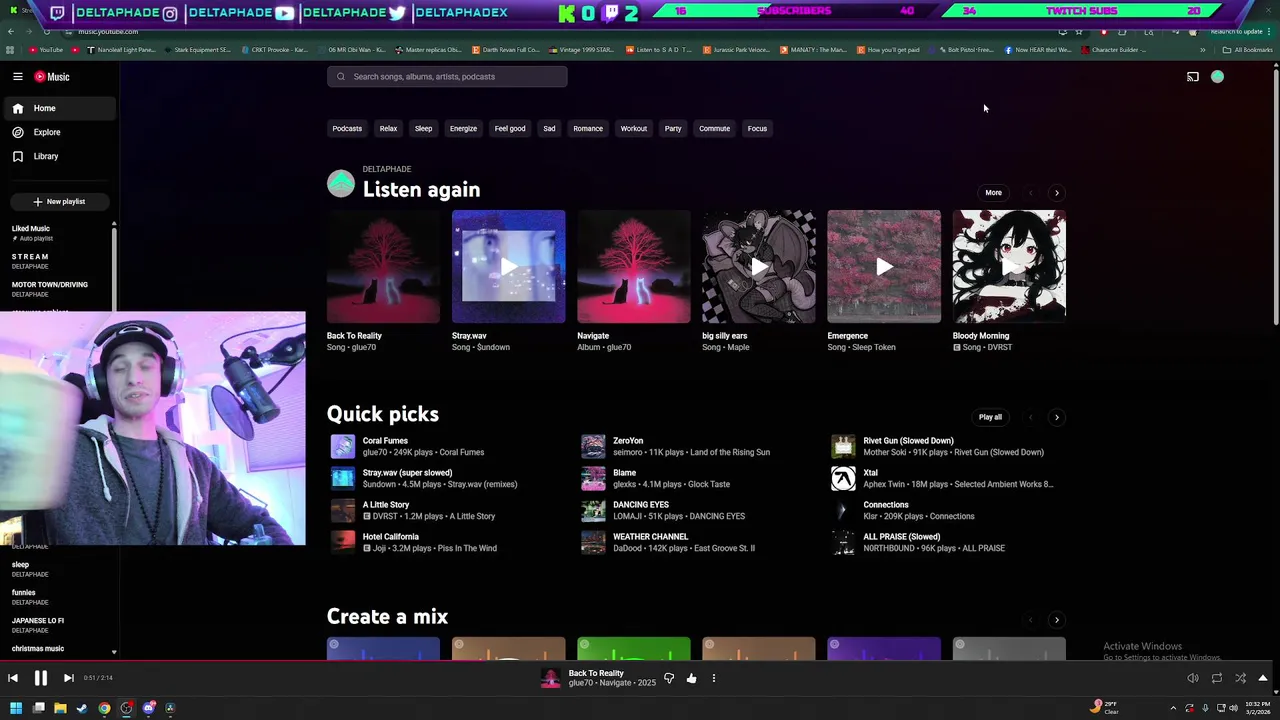Play Rivet Gun (Slowed Down) quick pick
The image size is (1280, 720).
[x=843, y=446]
